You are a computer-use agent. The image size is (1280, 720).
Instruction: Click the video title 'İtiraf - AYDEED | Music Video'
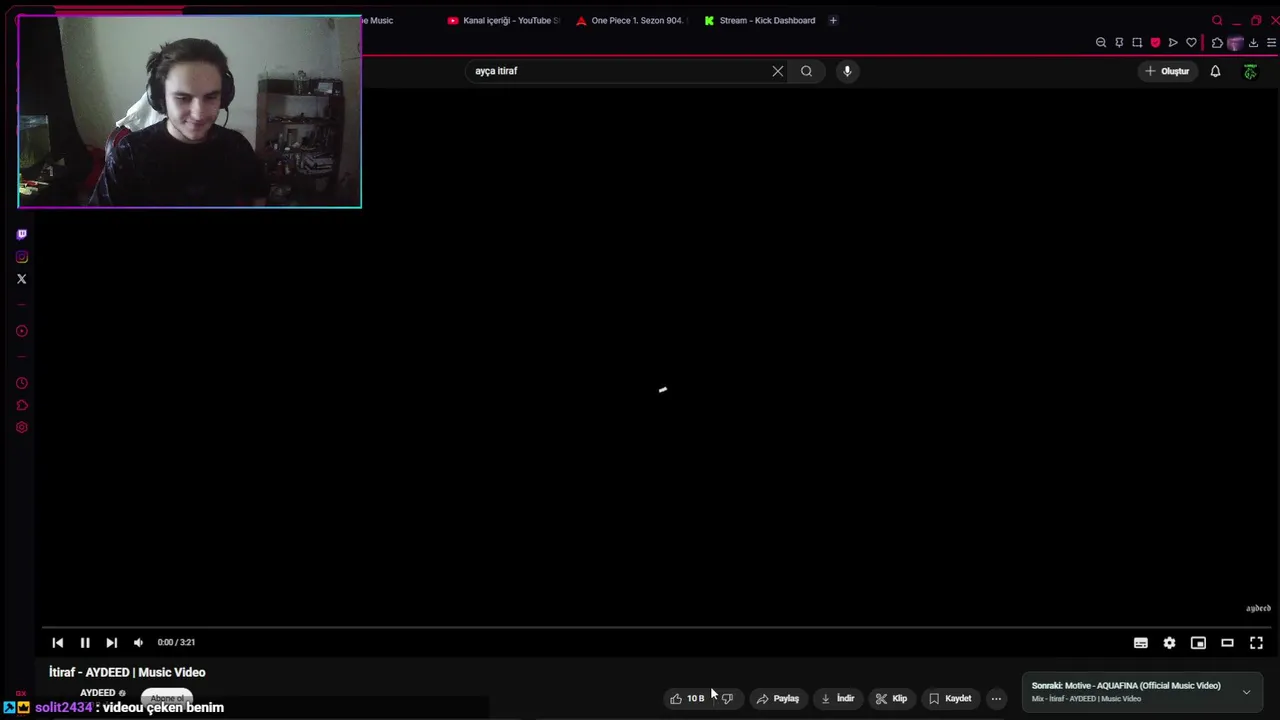tap(127, 672)
